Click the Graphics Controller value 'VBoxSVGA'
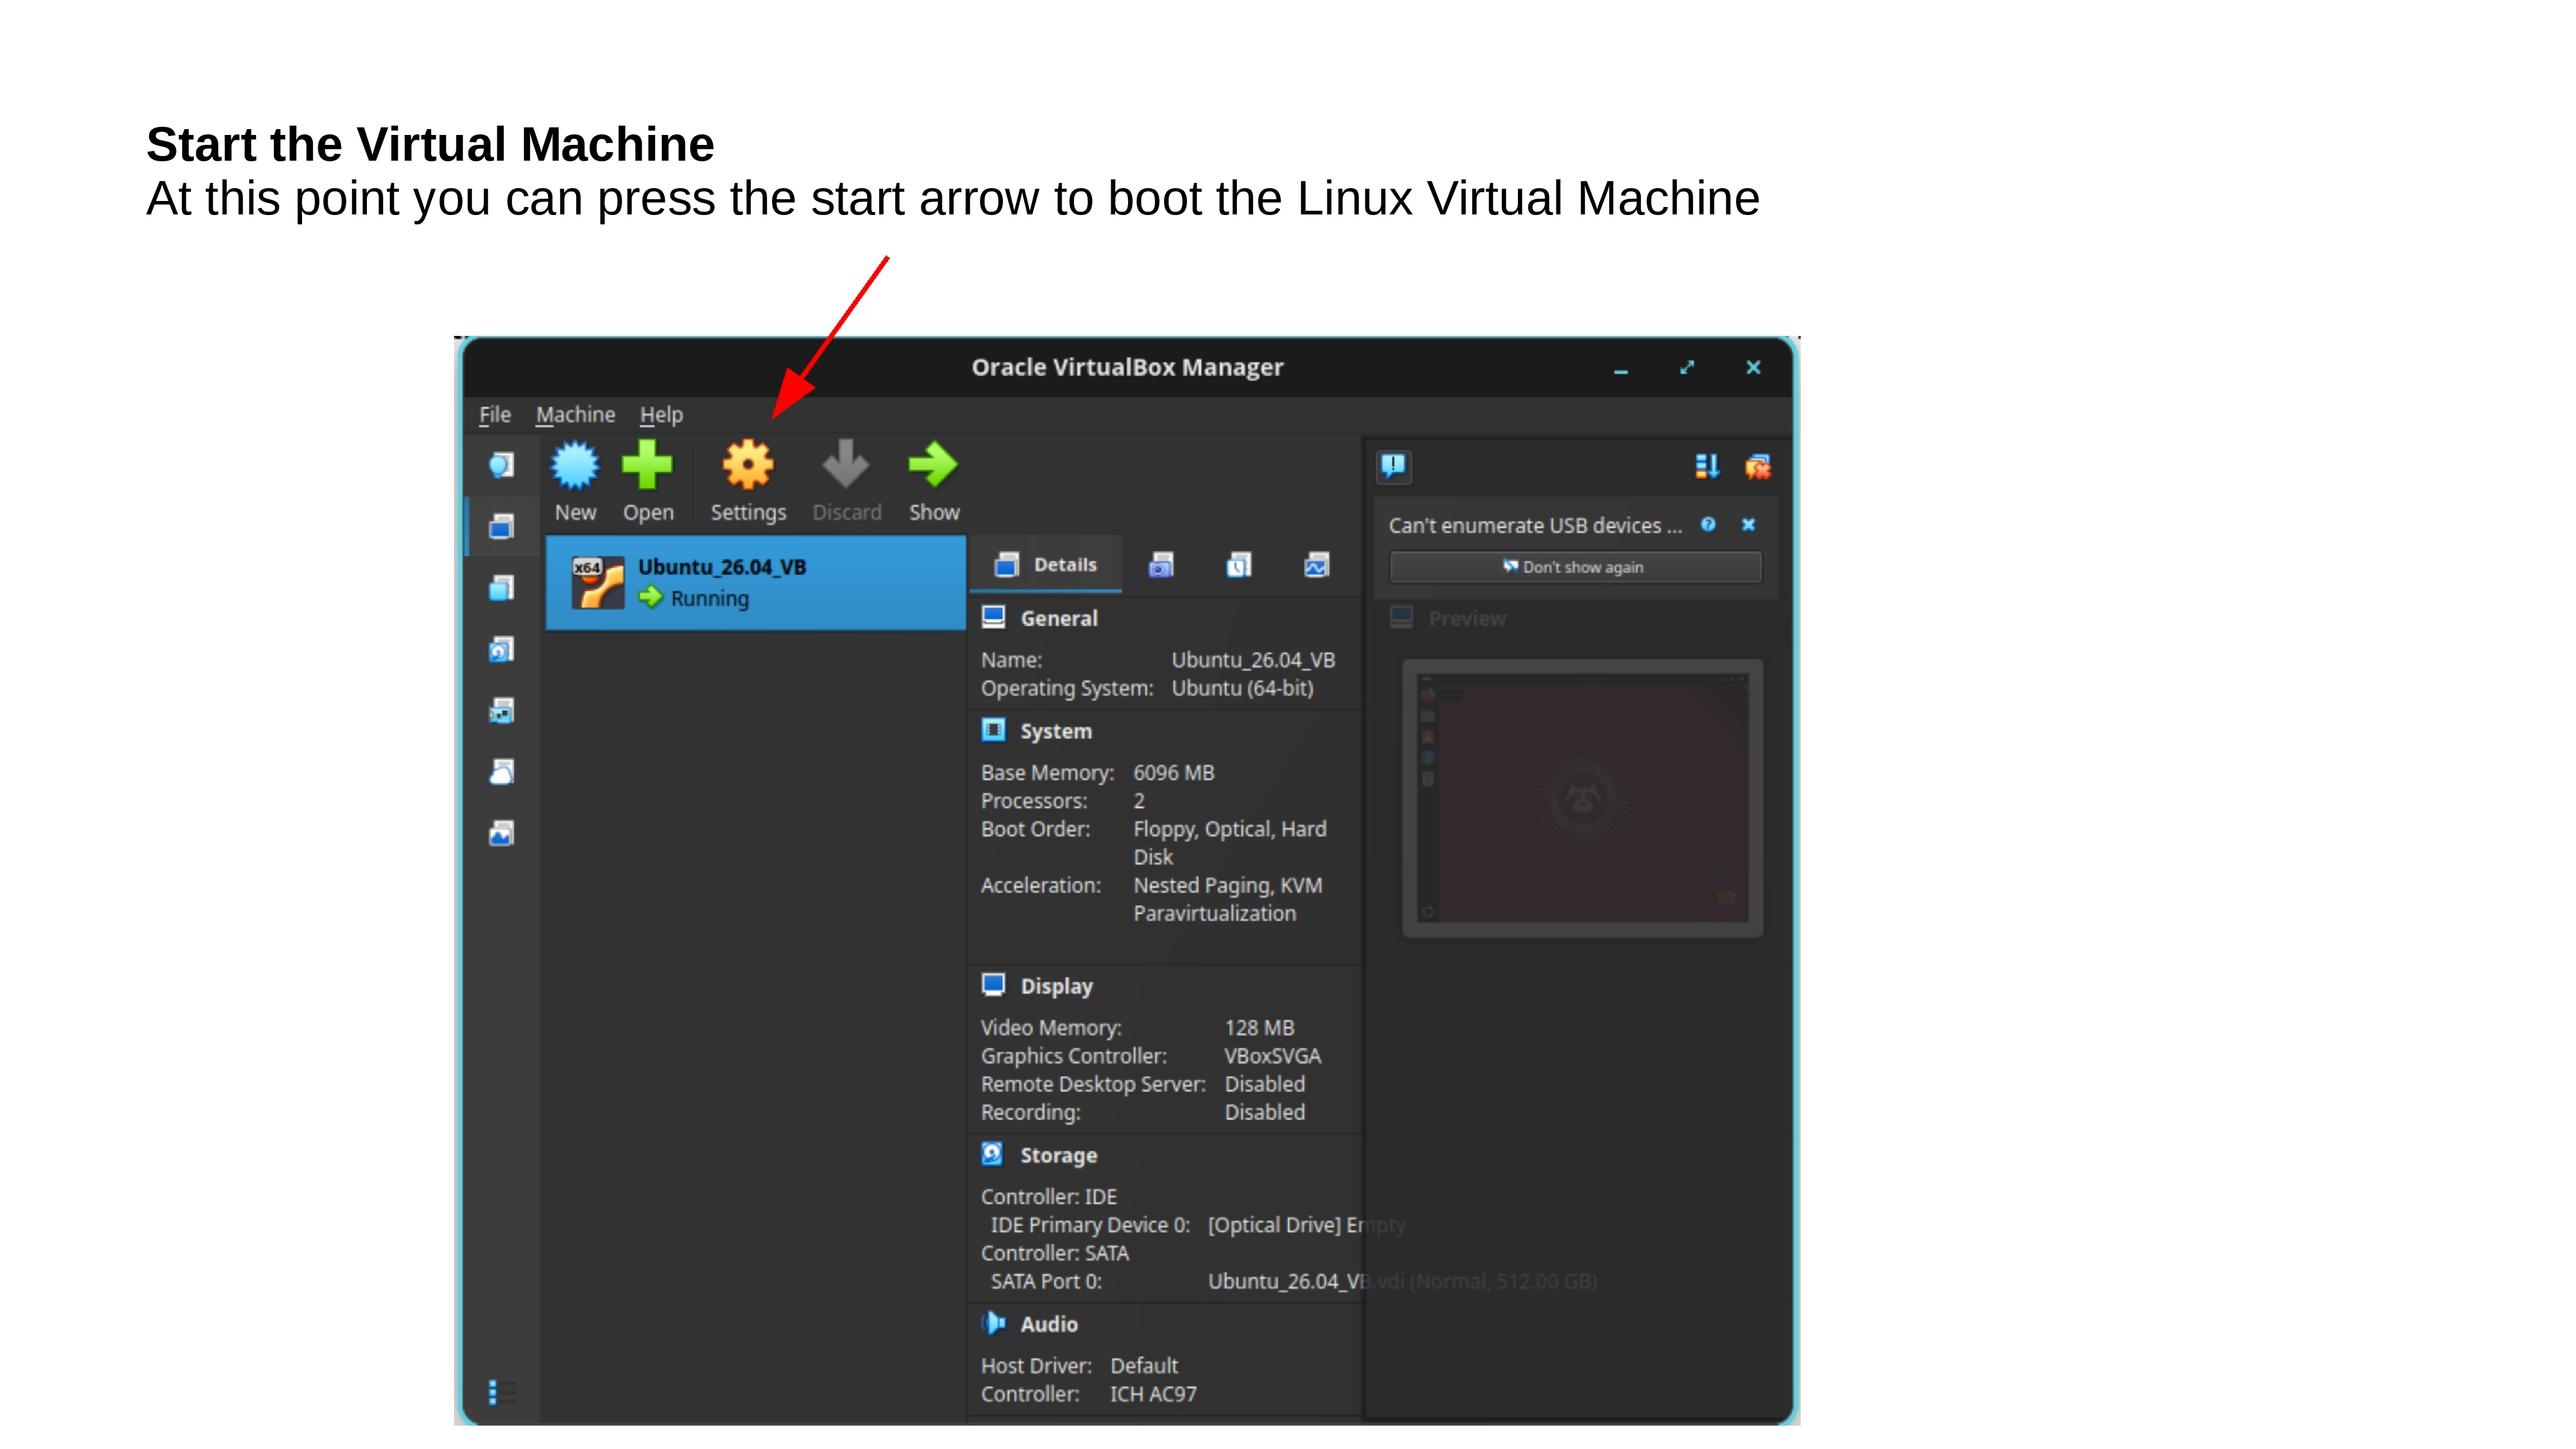 pyautogui.click(x=1272, y=1056)
